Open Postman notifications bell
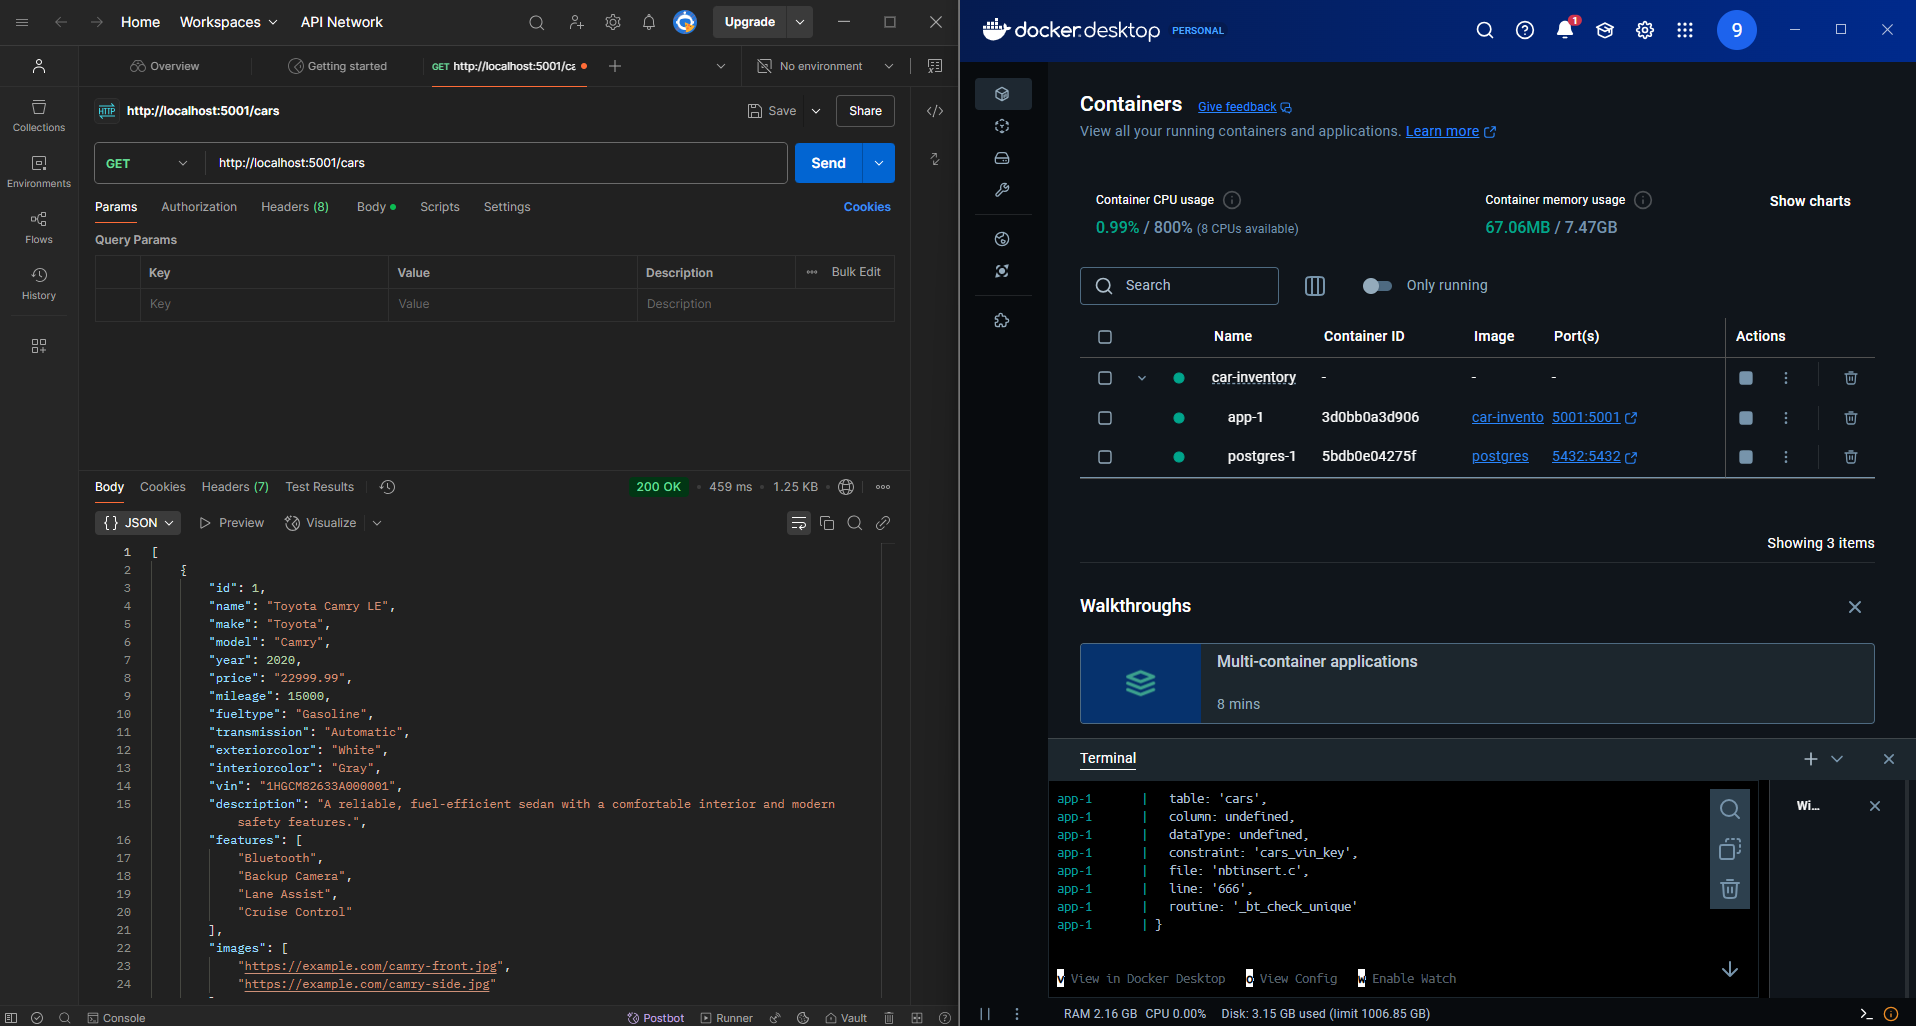Image resolution: width=1916 pixels, height=1026 pixels. (649, 22)
